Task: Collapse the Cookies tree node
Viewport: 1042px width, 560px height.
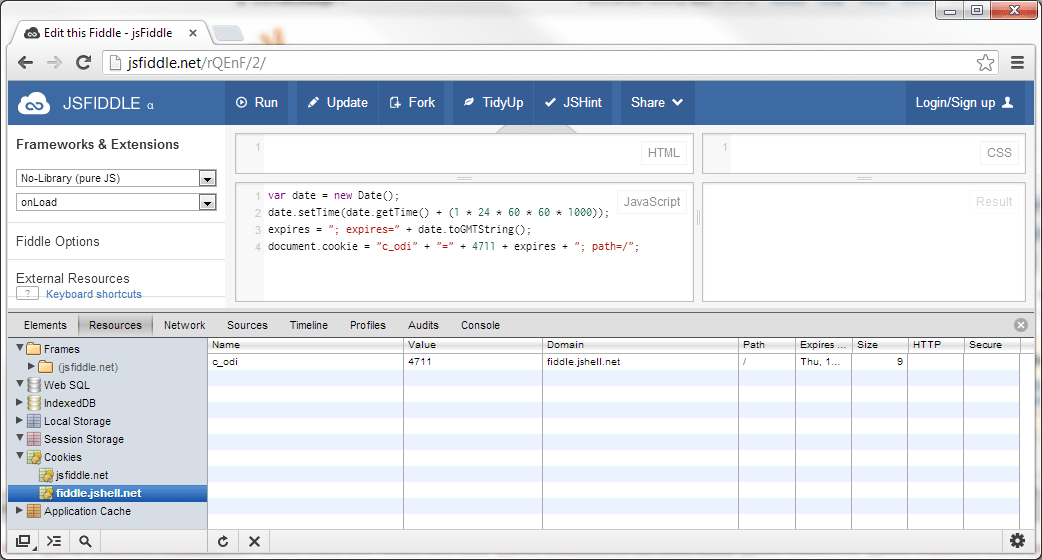Action: pyautogui.click(x=20, y=456)
